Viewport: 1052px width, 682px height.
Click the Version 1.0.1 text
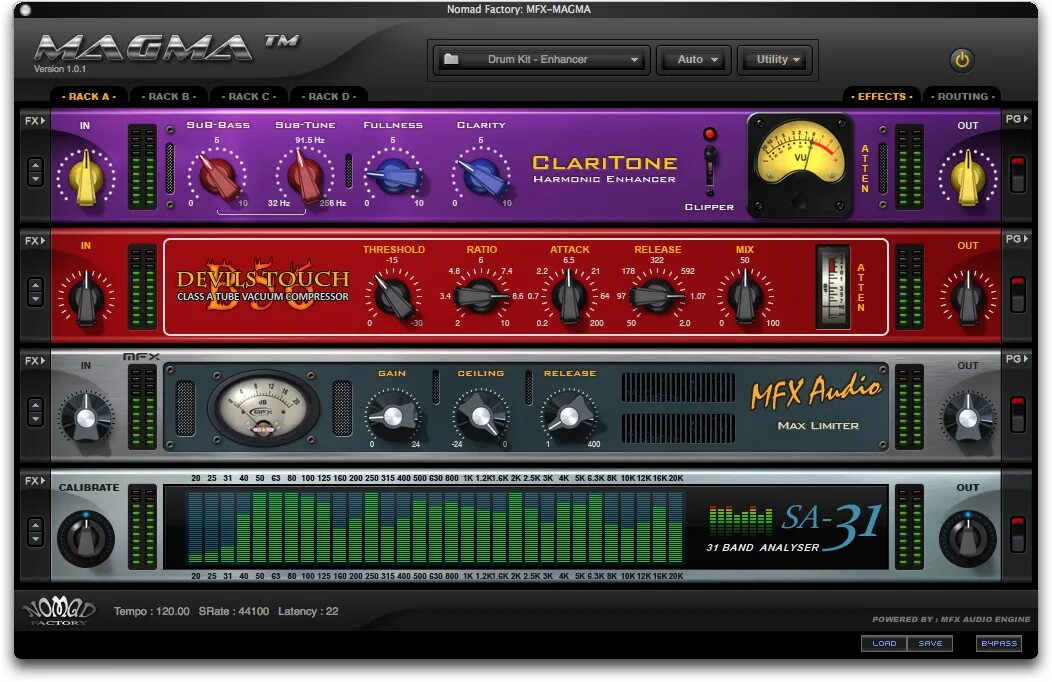[x=60, y=69]
